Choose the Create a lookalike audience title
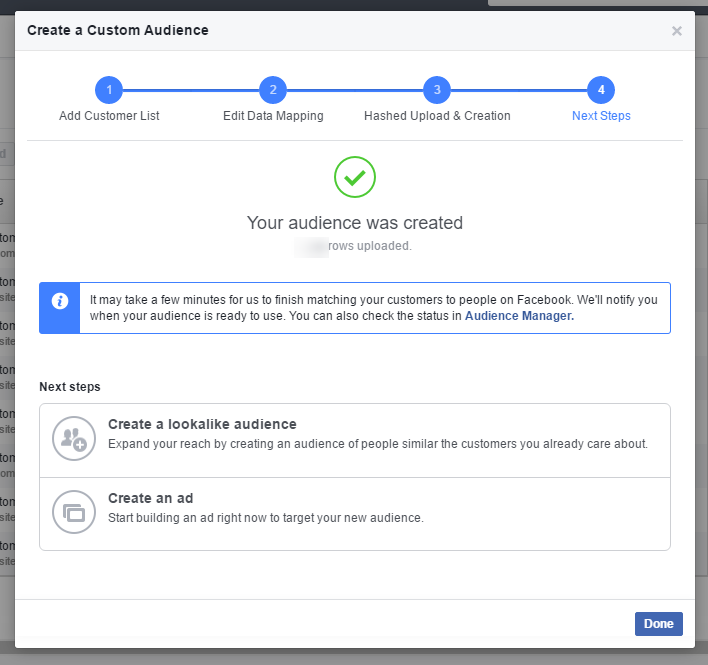Screen dimensions: 708x665 pyautogui.click(x=202, y=424)
